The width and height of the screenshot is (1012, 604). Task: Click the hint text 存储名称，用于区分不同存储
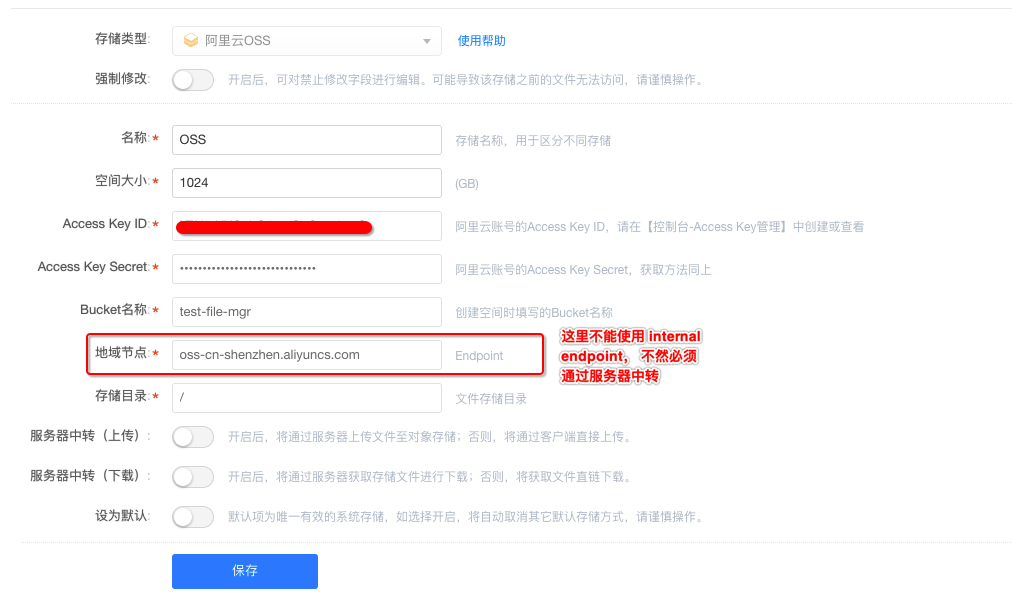533,141
